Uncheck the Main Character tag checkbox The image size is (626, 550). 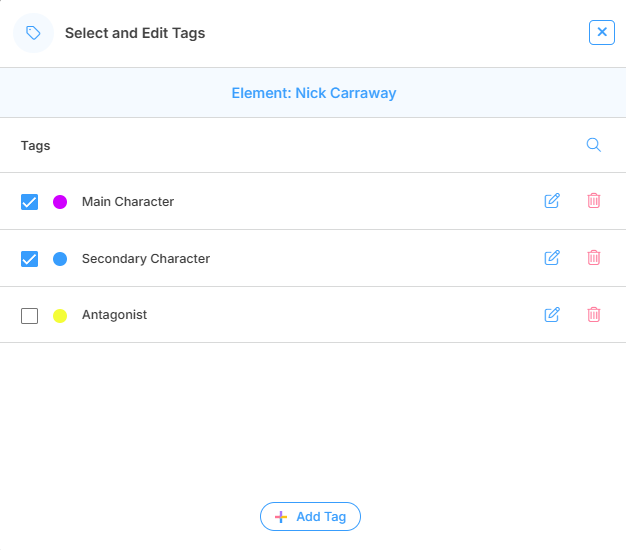tap(30, 202)
